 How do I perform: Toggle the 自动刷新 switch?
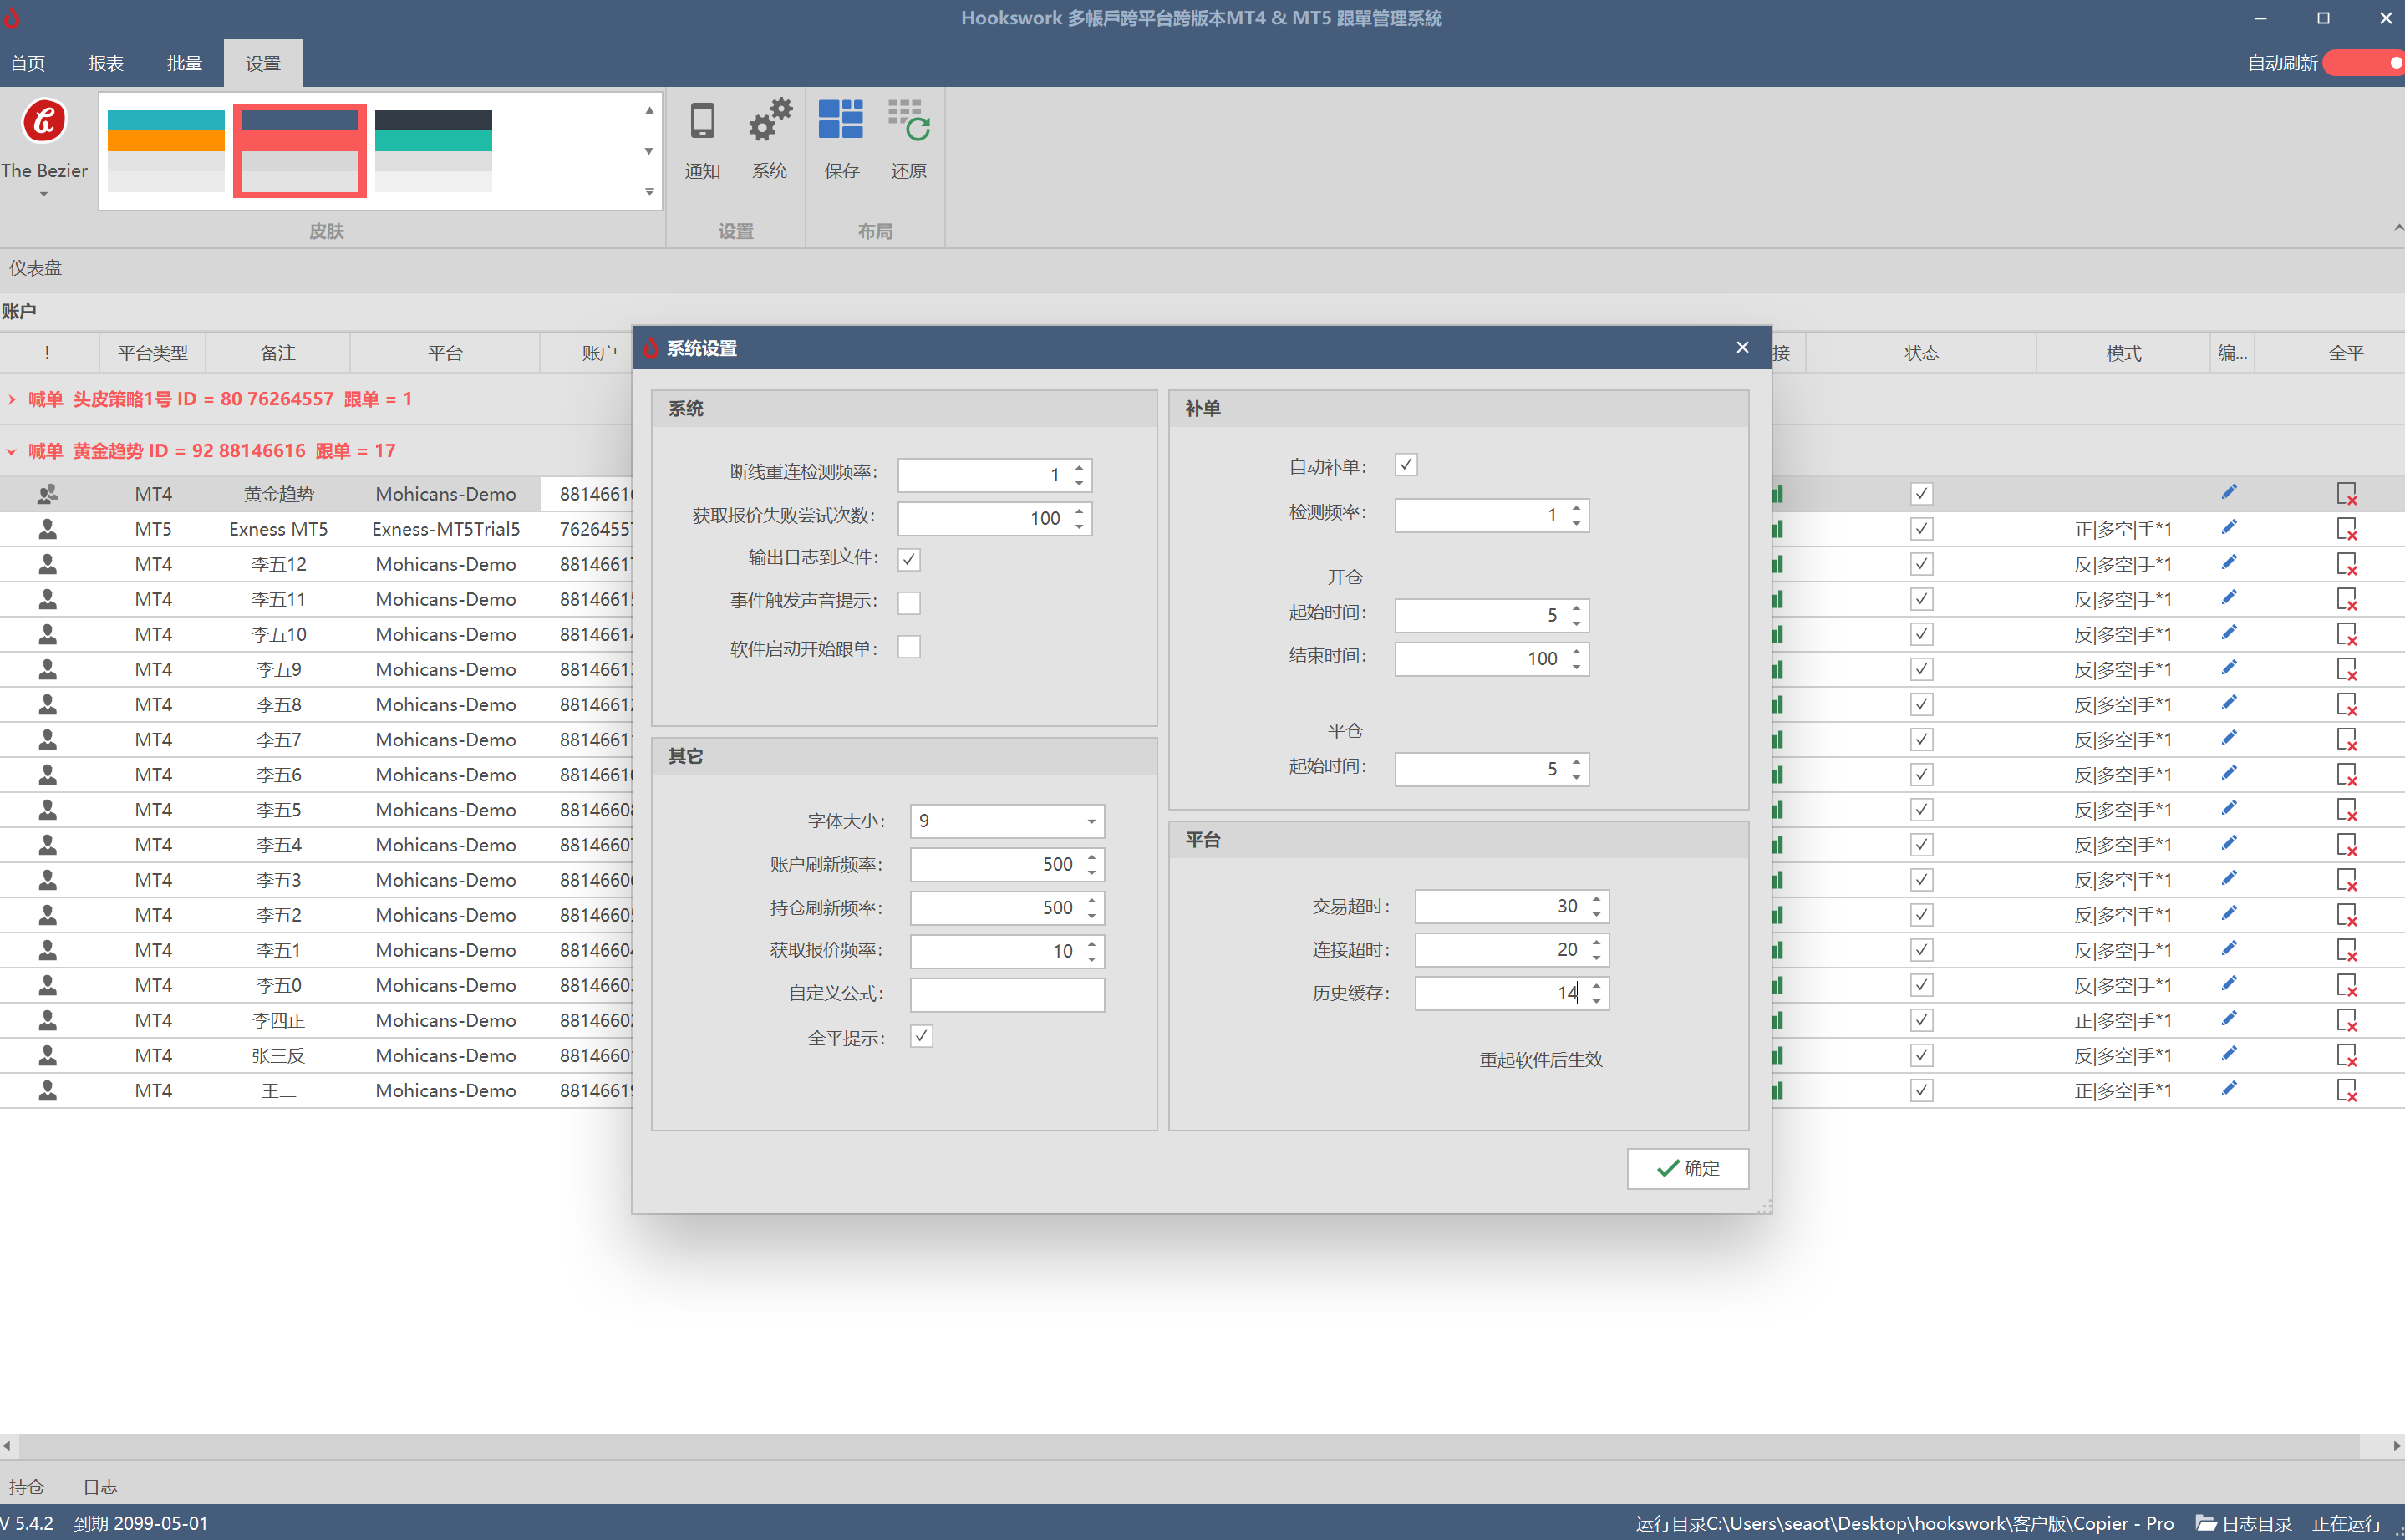(x=2364, y=63)
